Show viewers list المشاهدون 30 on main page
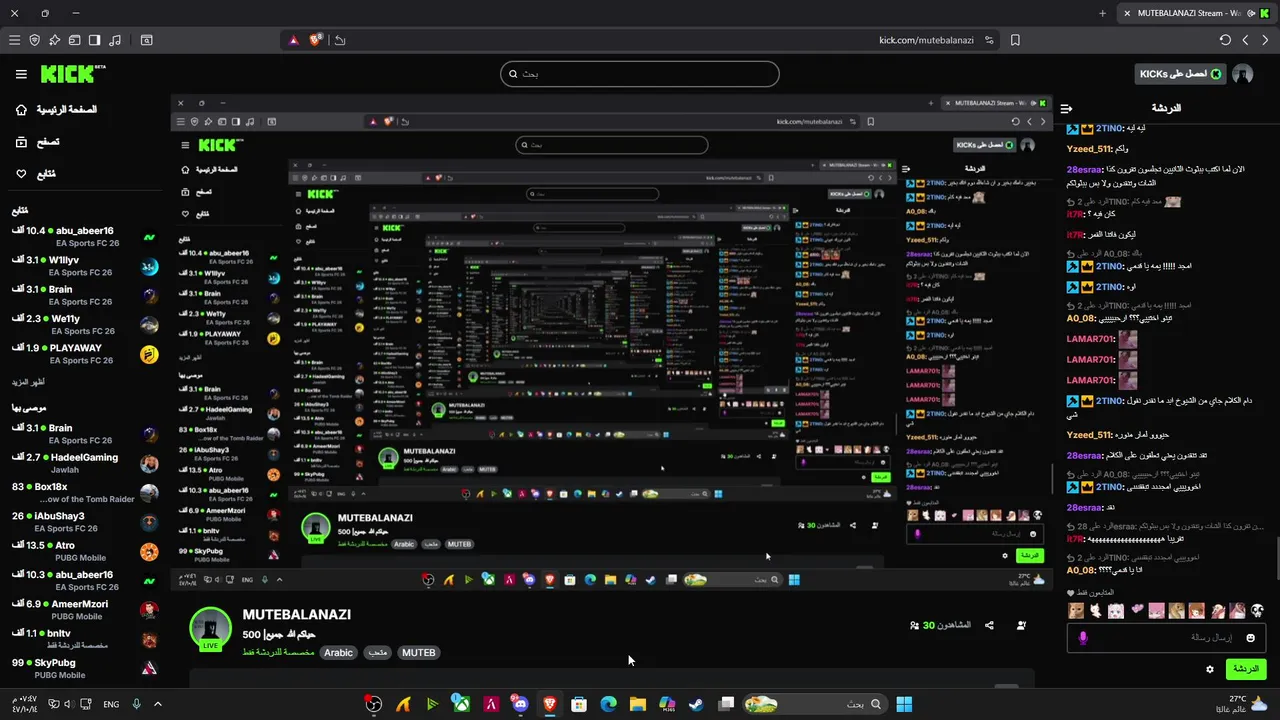Screen dimensions: 1280x720 [x=941, y=625]
